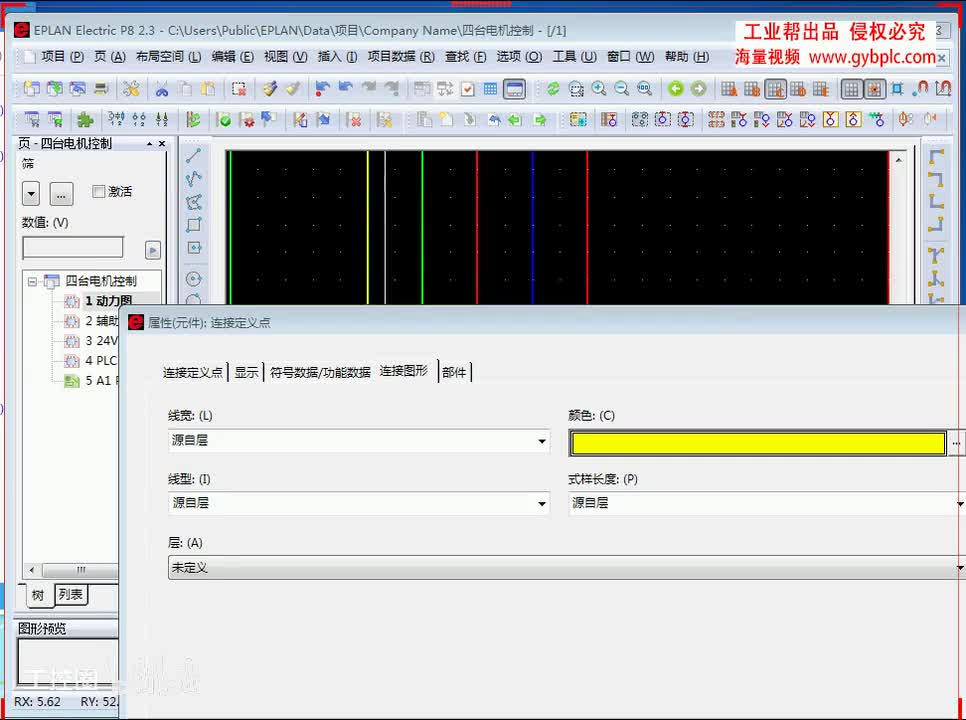The image size is (966, 720).
Task: Go forward with the green right arrow
Action: (x=699, y=89)
